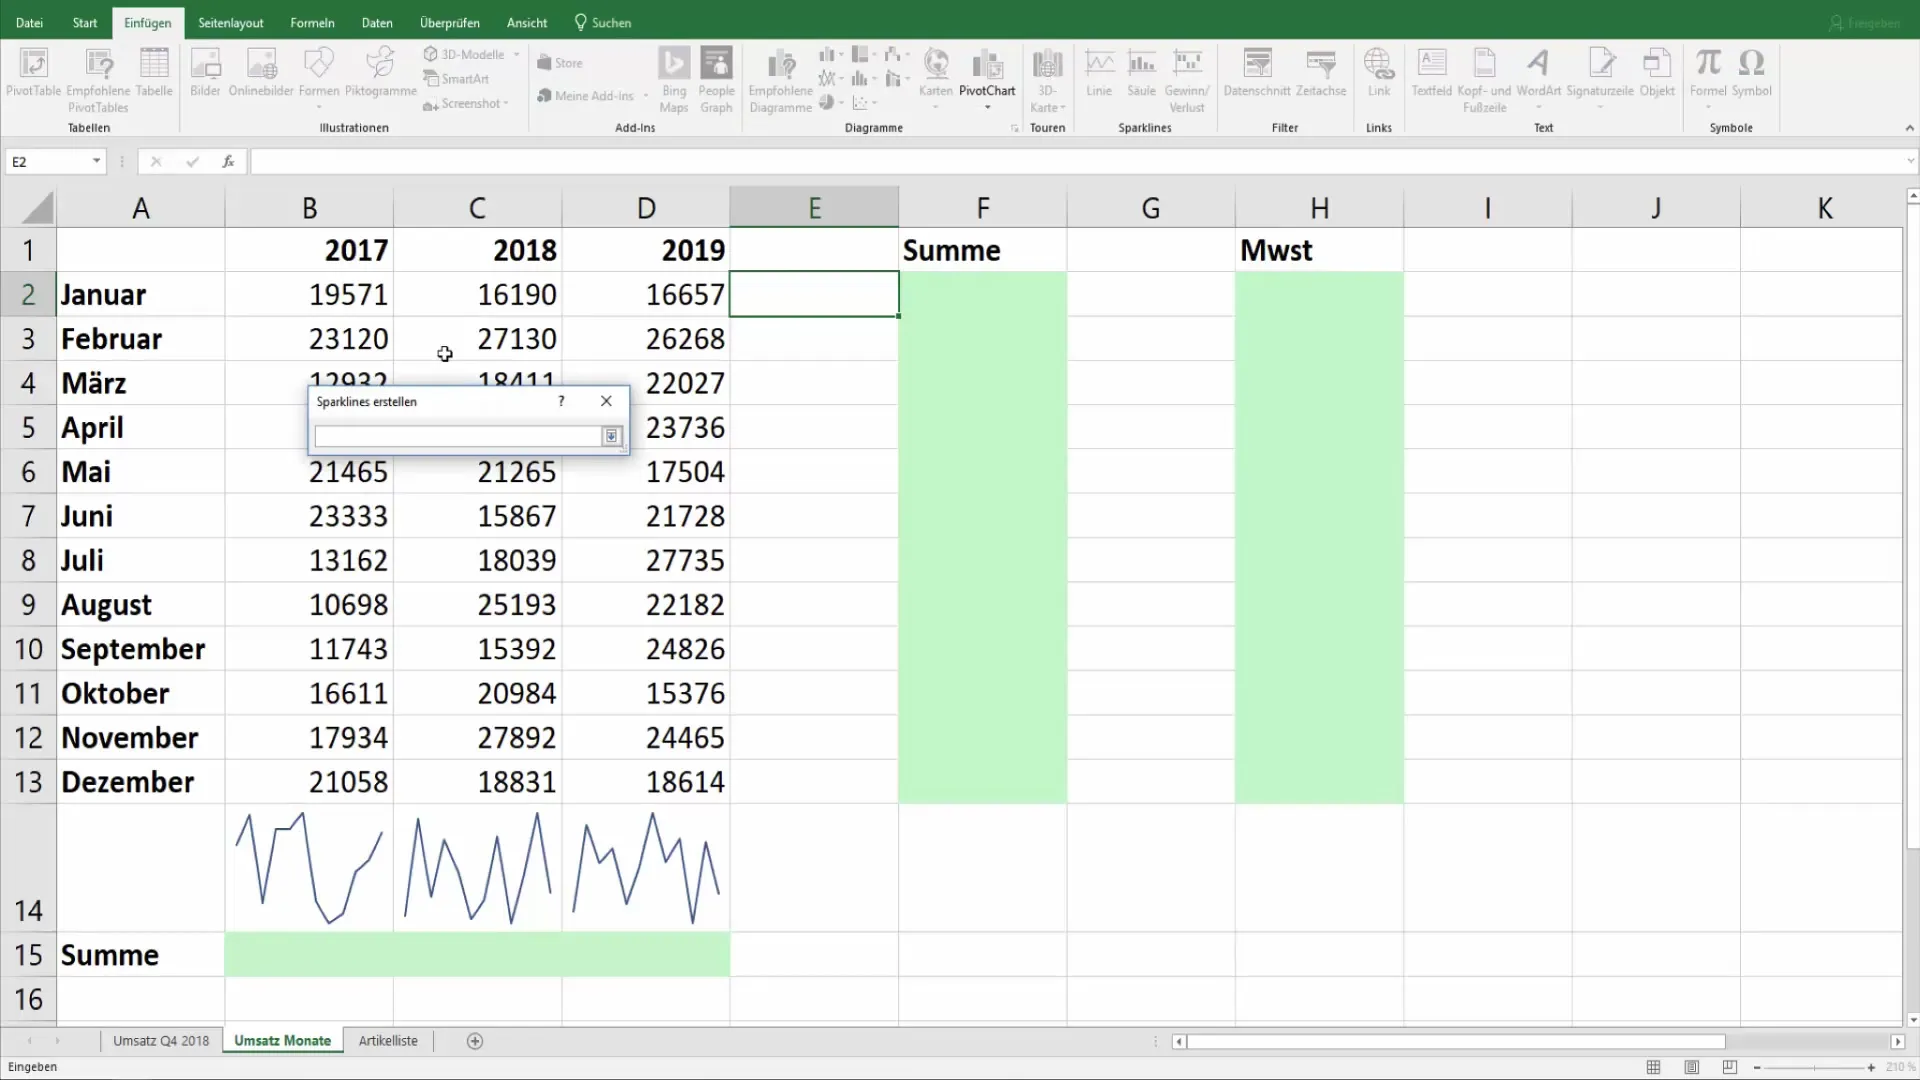1920x1080 pixels.
Task: Start a 3D-Karte tour
Action: click(1047, 80)
